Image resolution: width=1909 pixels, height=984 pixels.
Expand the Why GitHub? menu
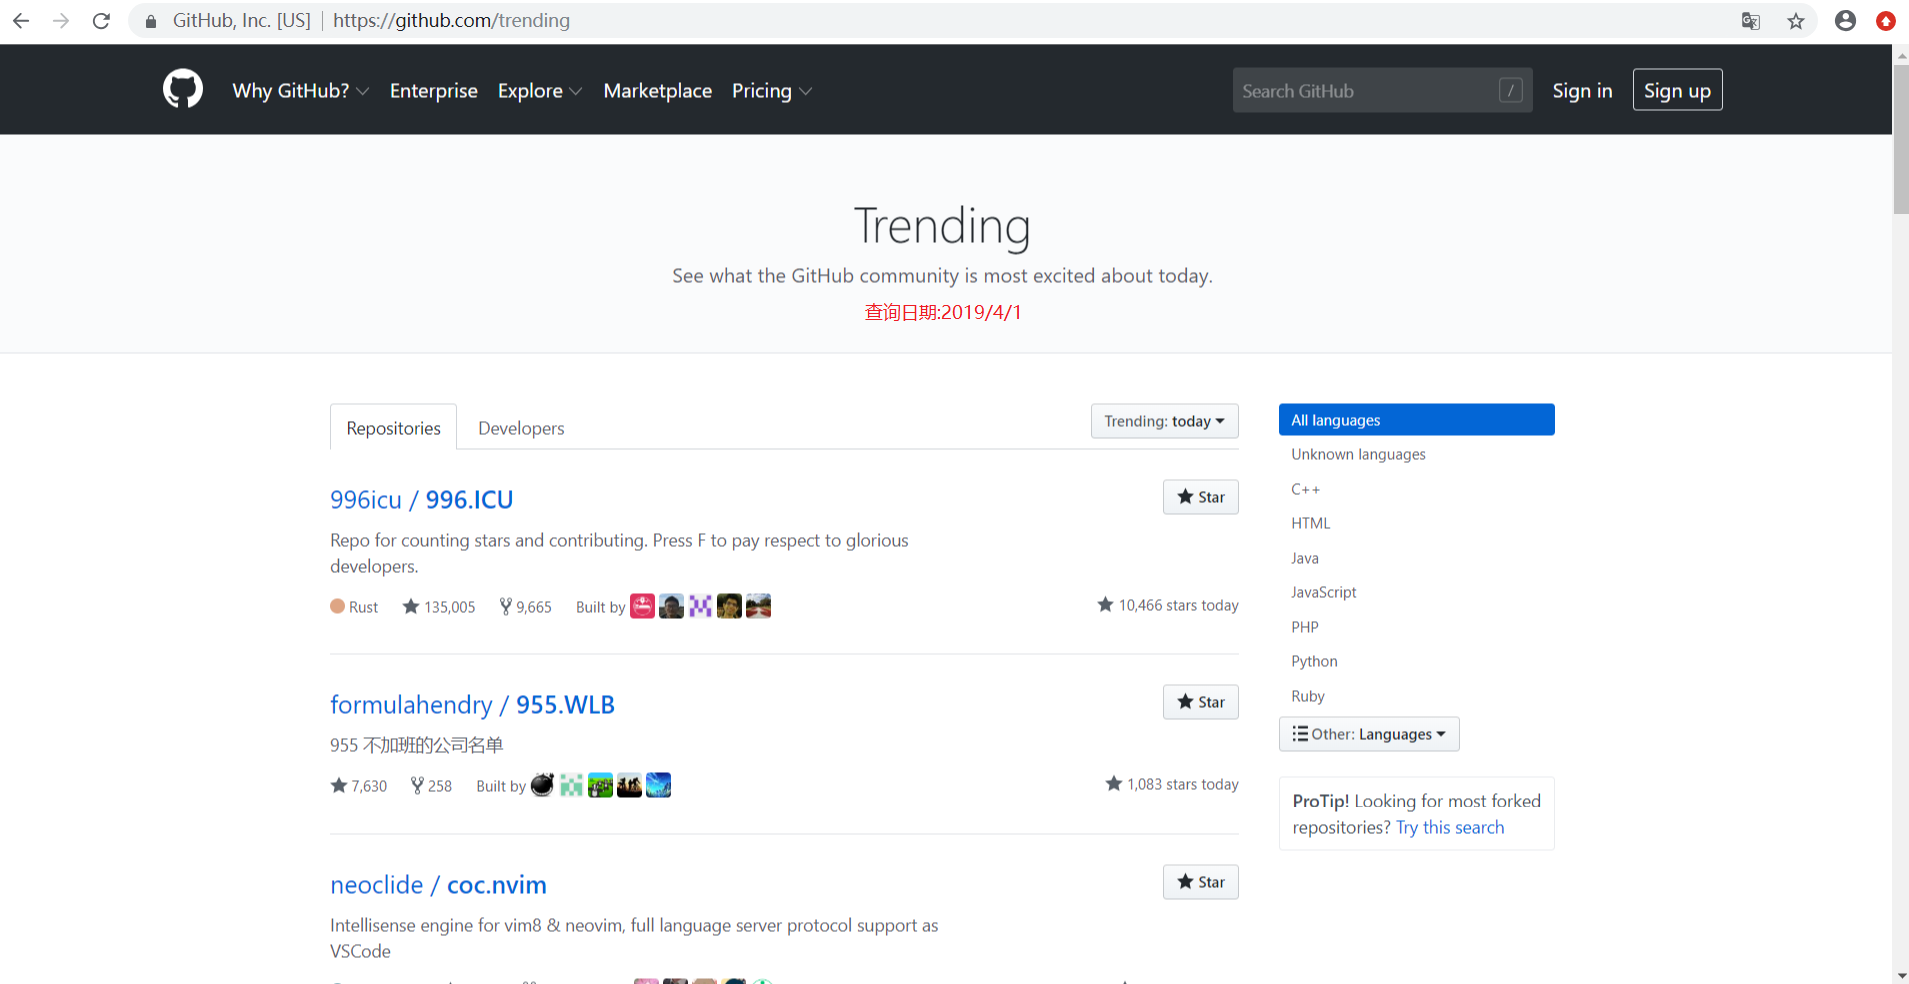click(x=301, y=91)
